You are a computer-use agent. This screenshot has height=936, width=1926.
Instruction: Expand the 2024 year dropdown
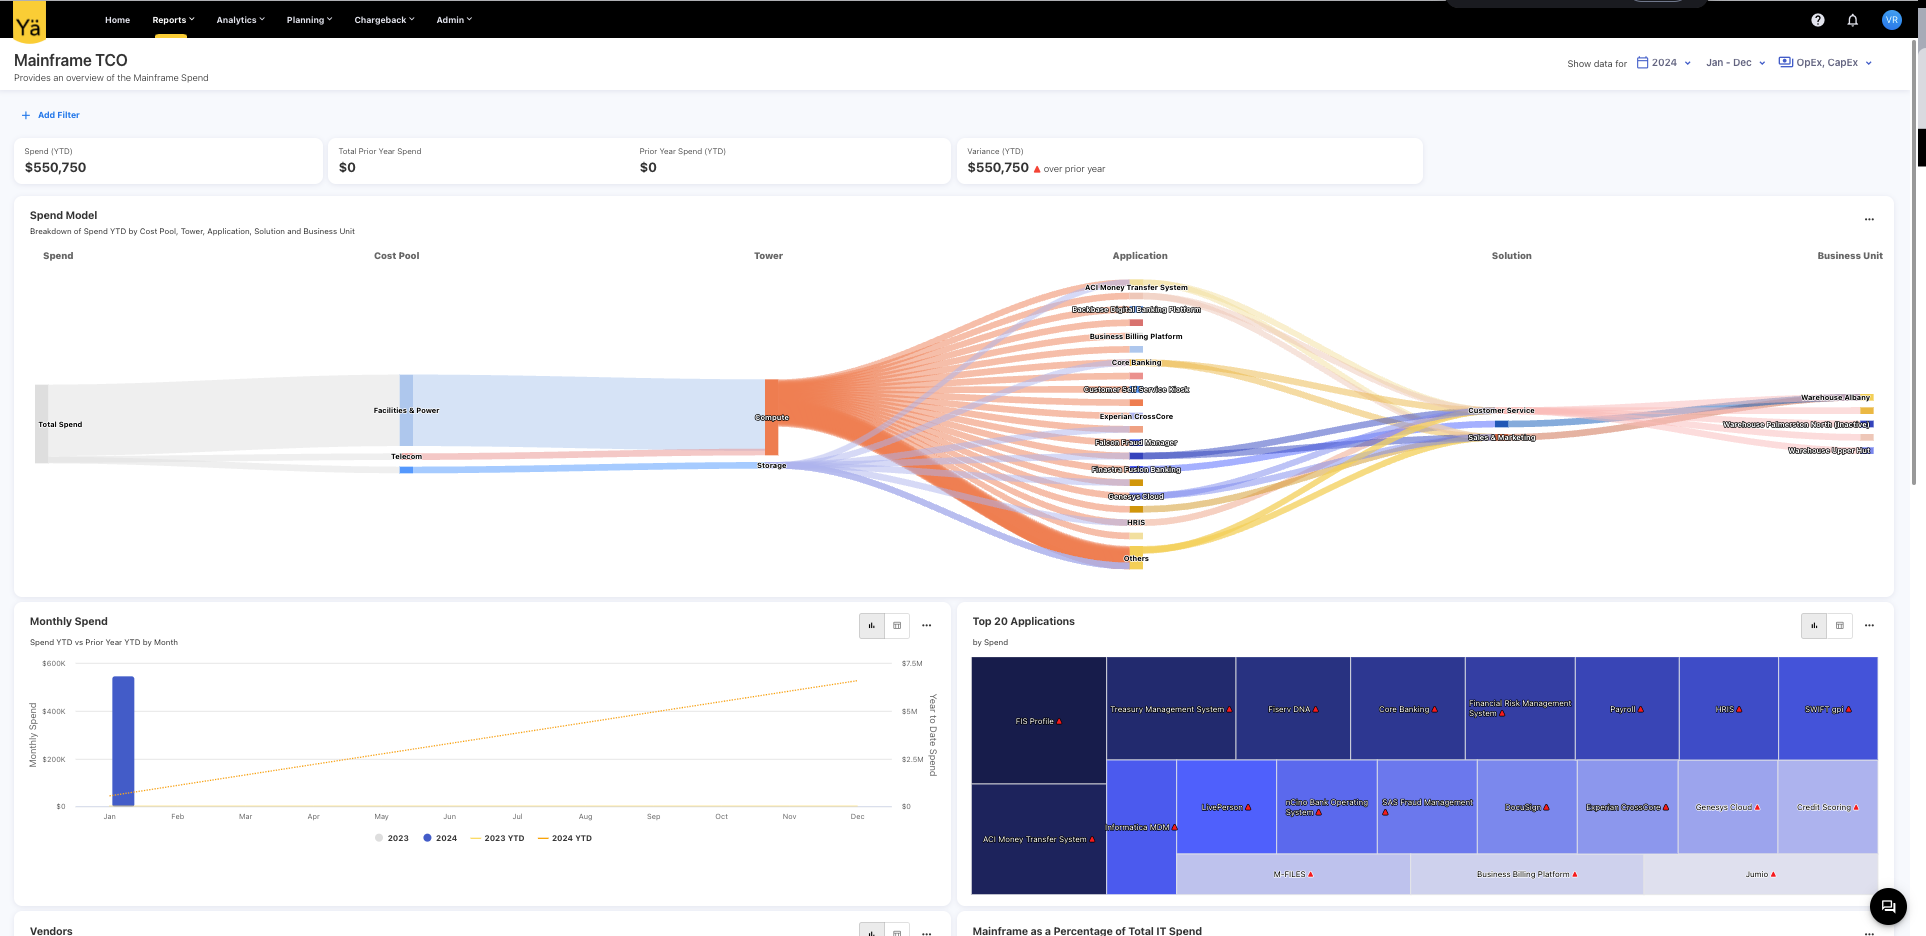(1664, 63)
